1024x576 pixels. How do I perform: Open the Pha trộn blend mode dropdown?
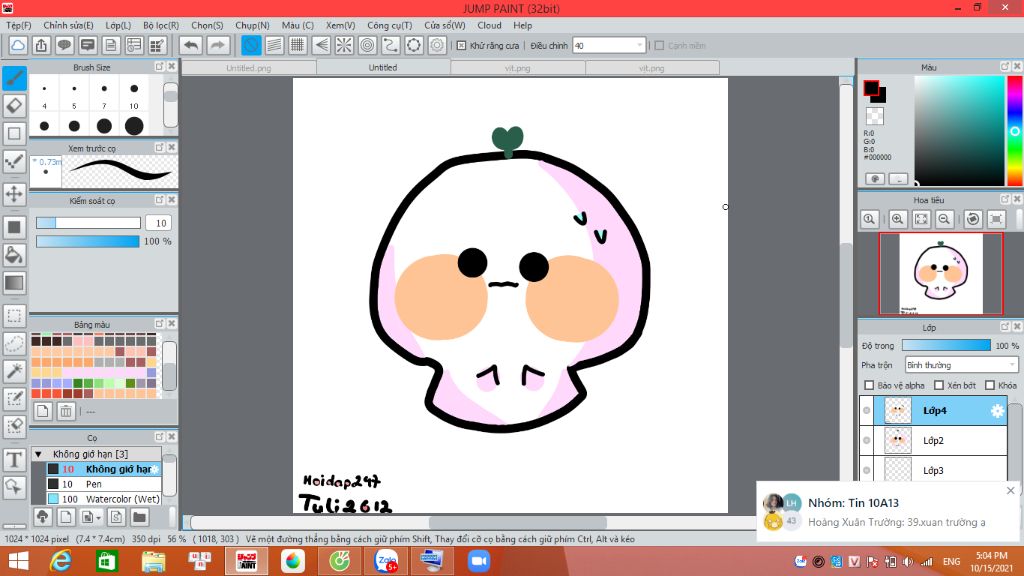click(x=960, y=365)
